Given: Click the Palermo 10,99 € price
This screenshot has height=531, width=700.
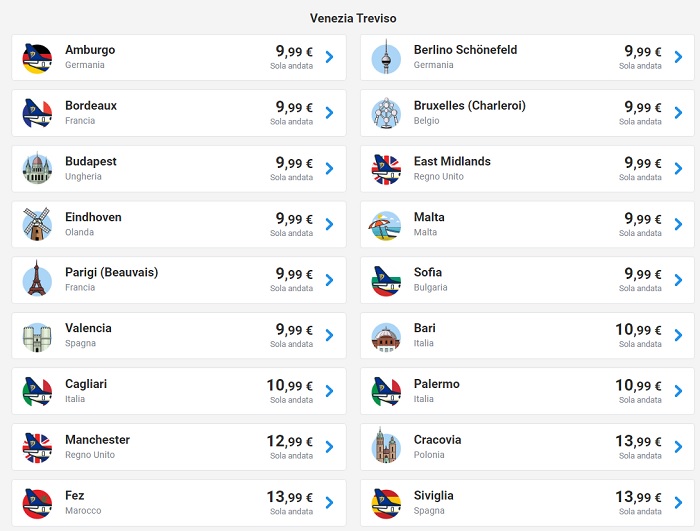Looking at the screenshot, I should pos(638,385).
